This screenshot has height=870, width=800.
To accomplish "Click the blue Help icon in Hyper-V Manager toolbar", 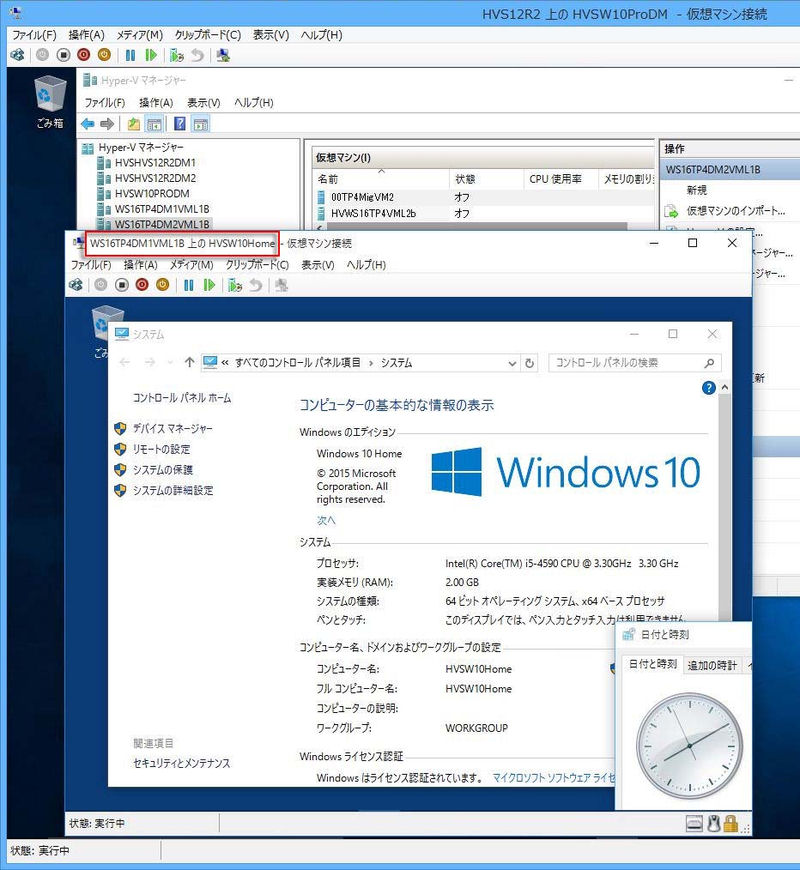I will tap(180, 124).
